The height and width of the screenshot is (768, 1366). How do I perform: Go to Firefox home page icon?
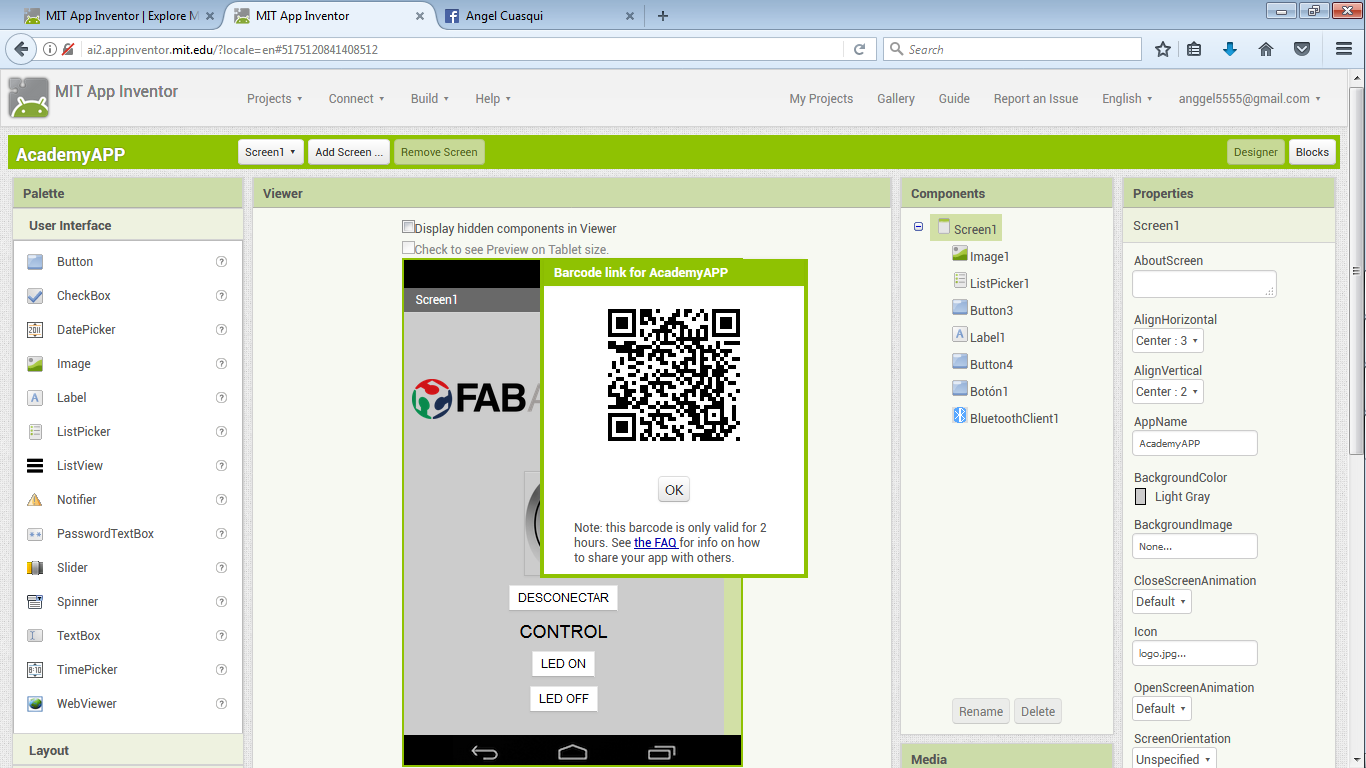1266,49
